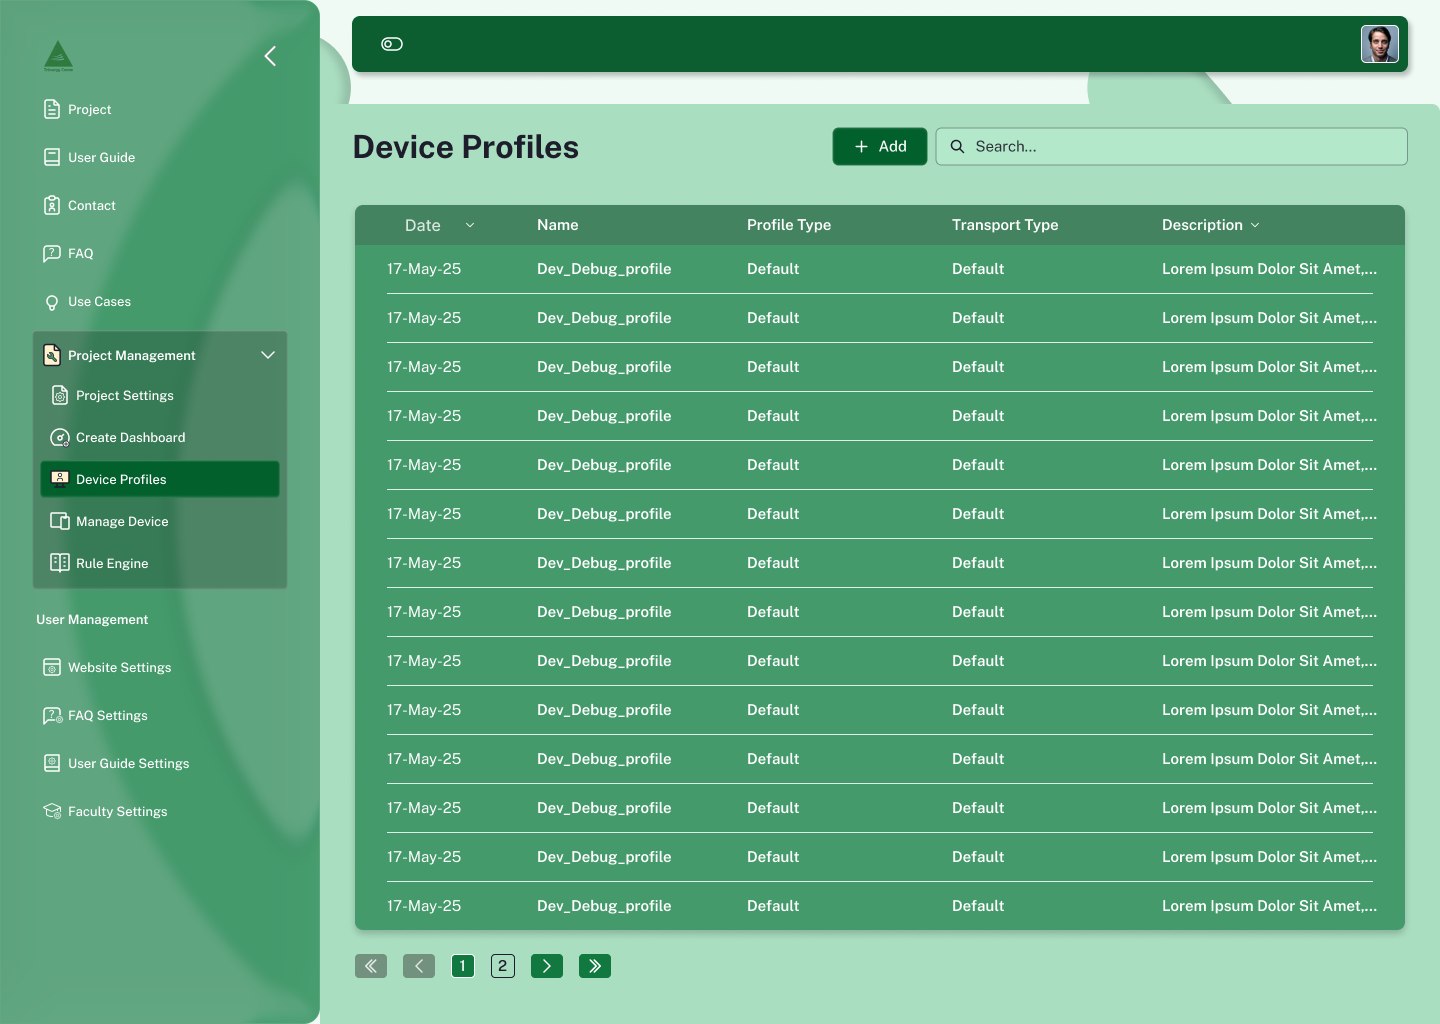Open Description column dropdown arrow
This screenshot has height=1024, width=1440.
(1255, 225)
